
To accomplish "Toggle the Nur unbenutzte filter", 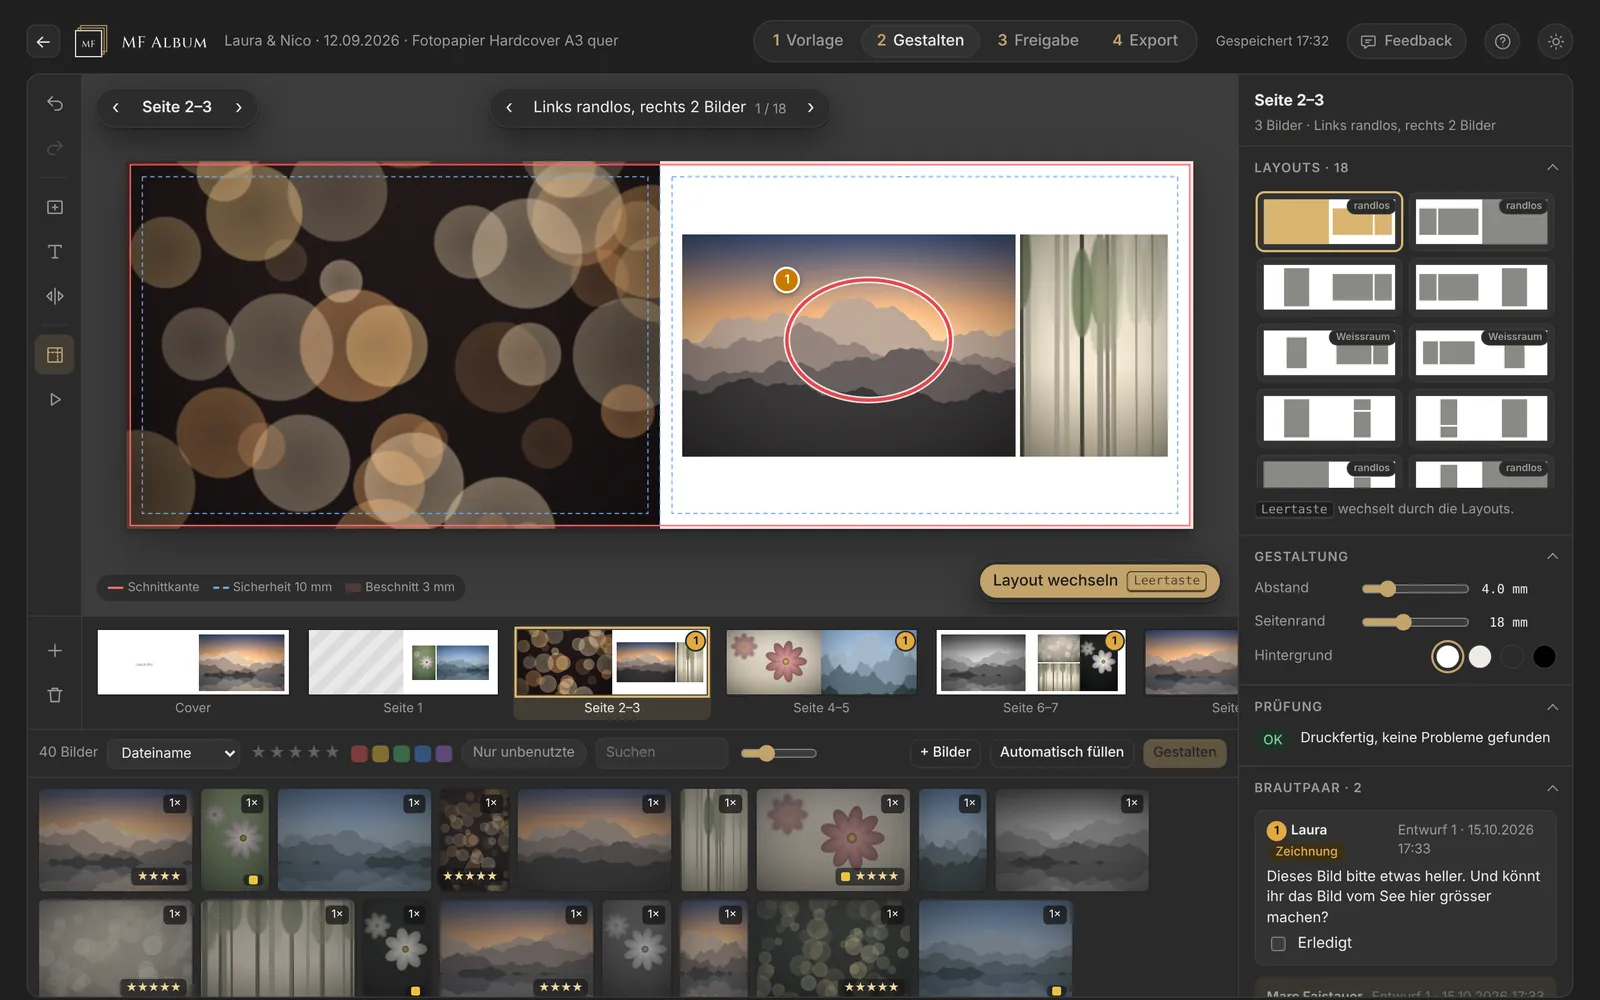I will click(523, 752).
